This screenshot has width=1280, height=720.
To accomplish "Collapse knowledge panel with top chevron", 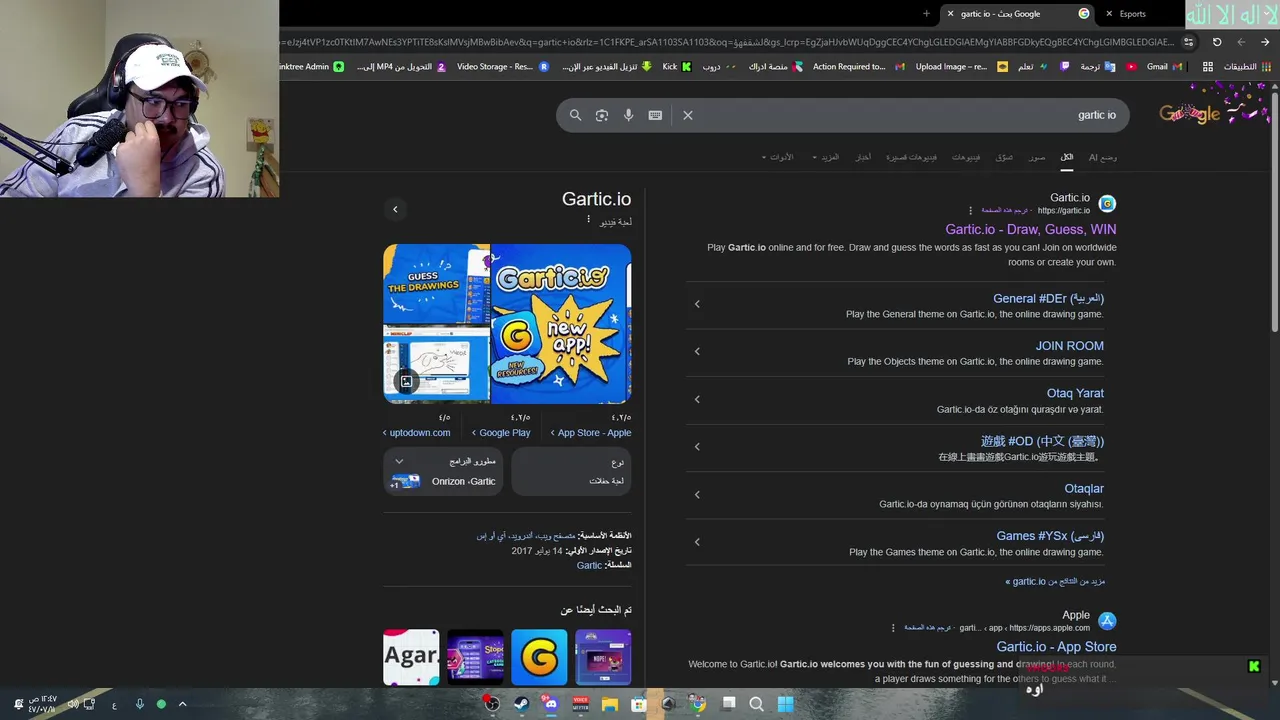I will [x=395, y=209].
